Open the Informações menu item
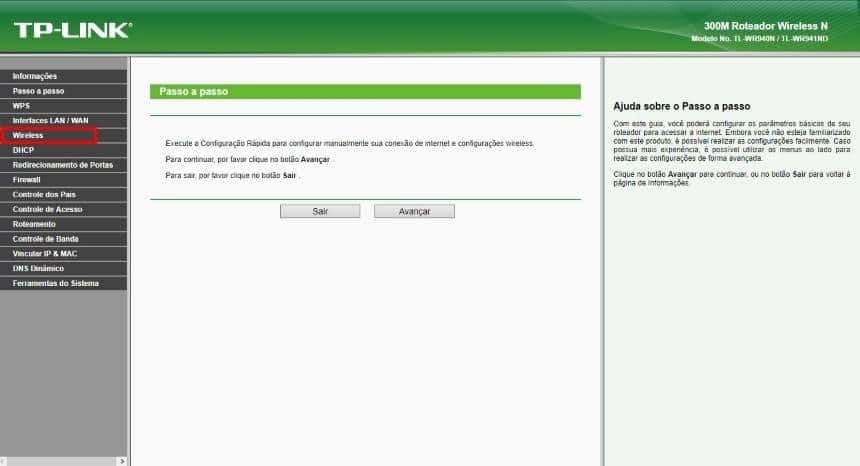Screen dimensions: 860x466 coord(63,76)
